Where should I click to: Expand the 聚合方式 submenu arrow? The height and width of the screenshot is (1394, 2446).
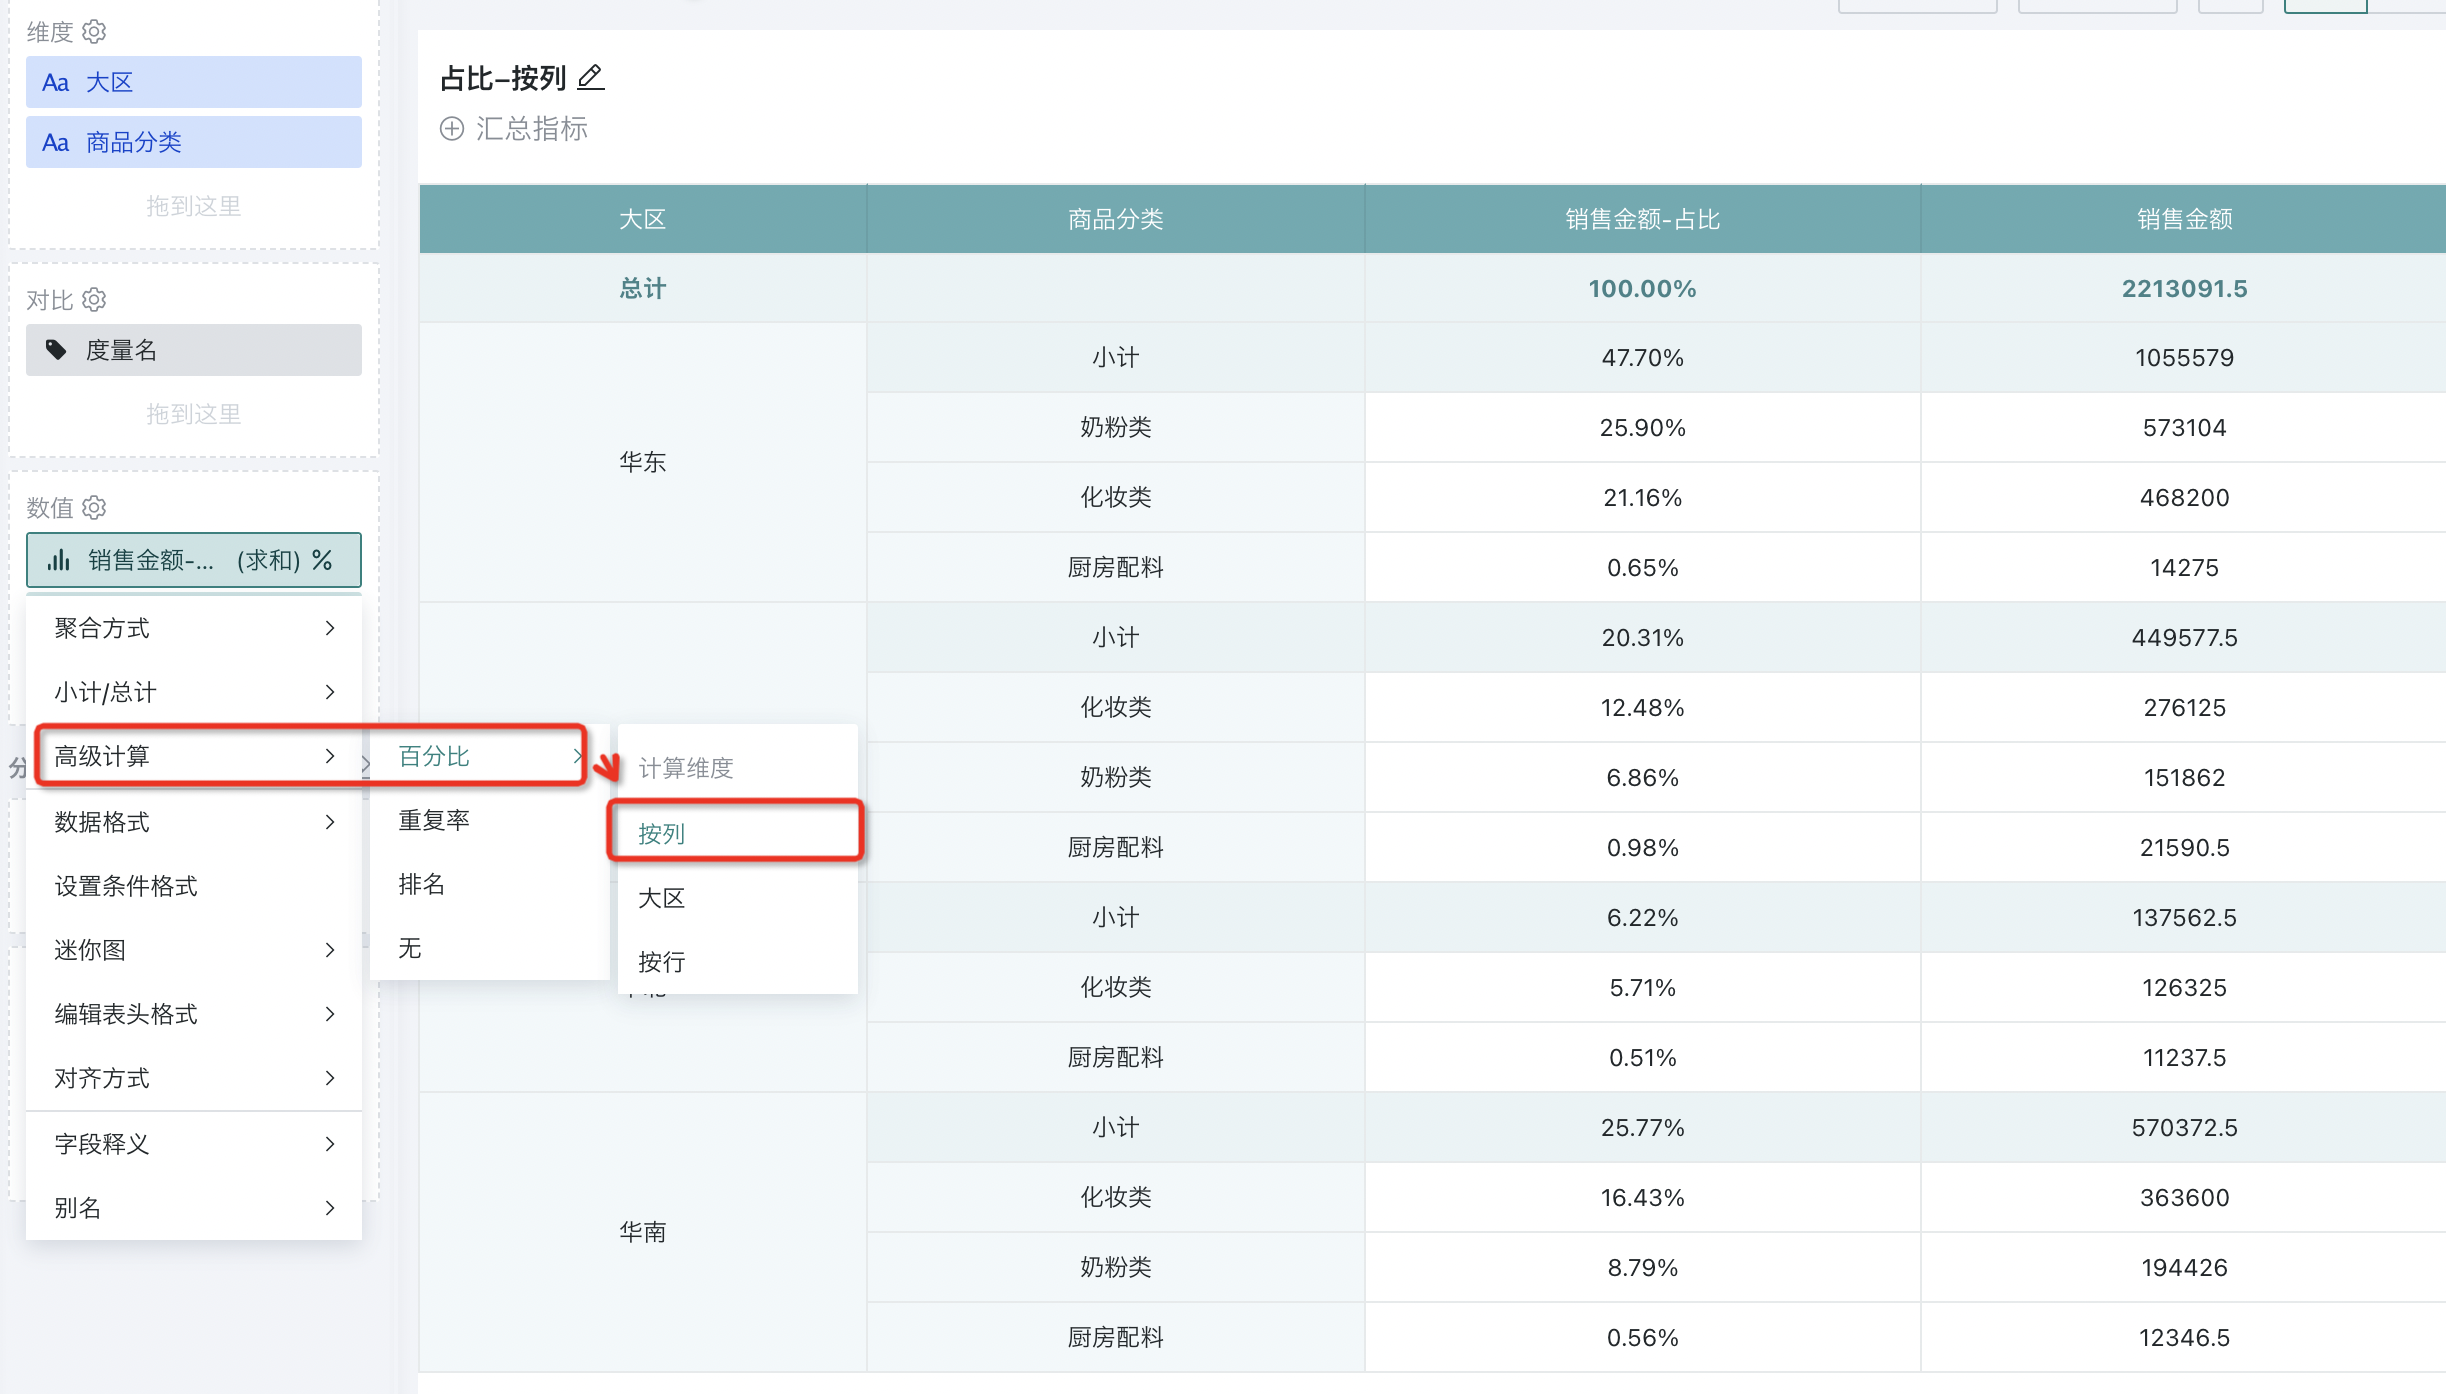(330, 628)
